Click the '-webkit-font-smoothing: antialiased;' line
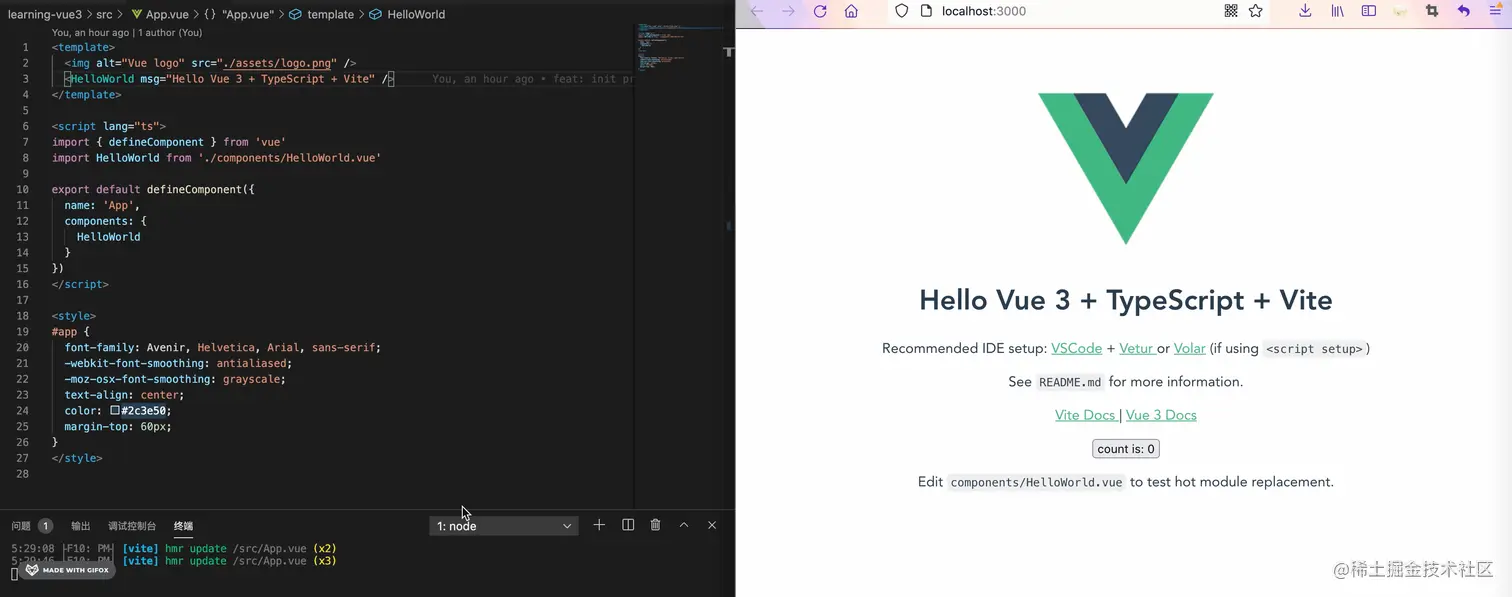This screenshot has height=597, width=1512. coord(178,363)
